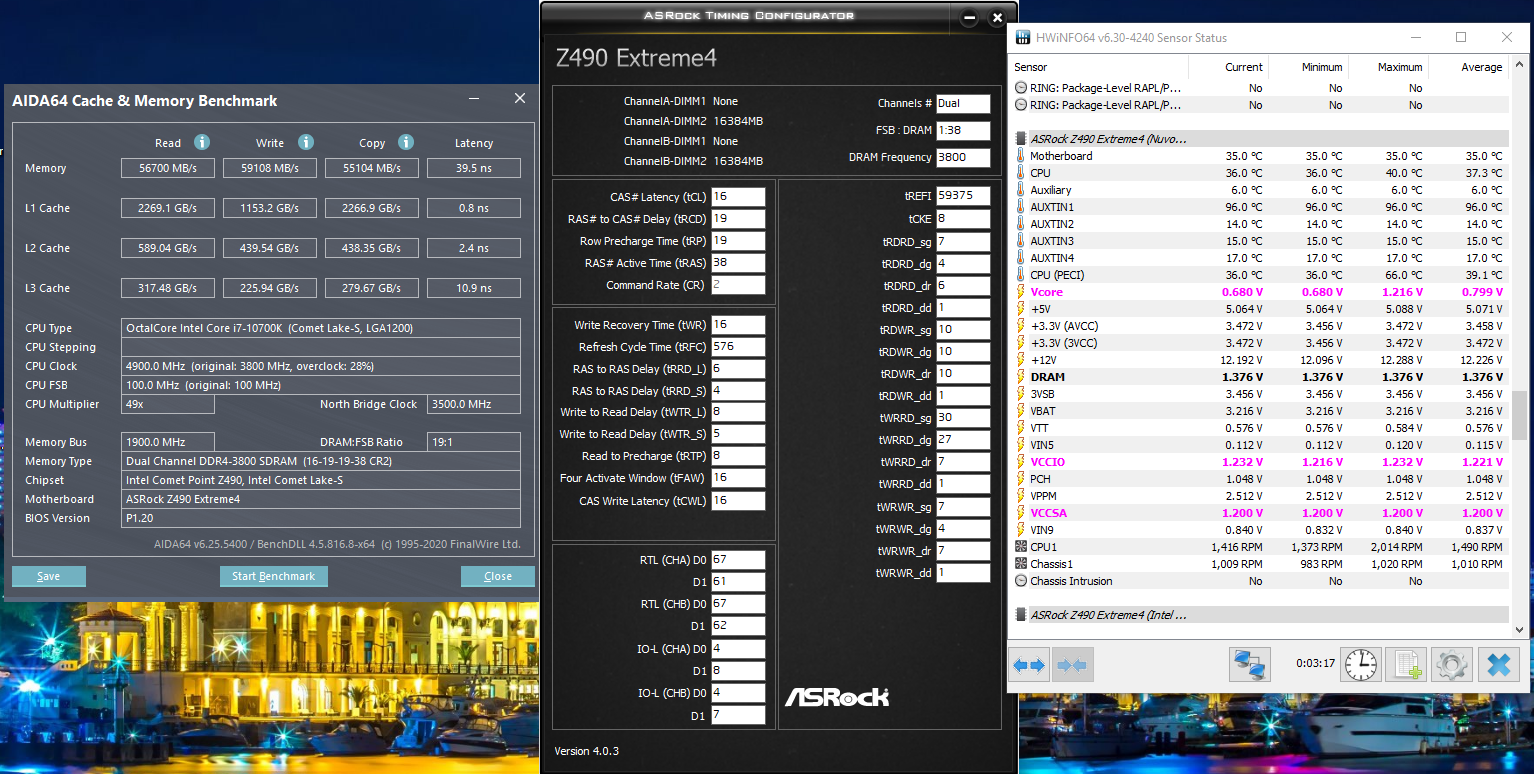Start logging with the HWiNFO log file icon
The height and width of the screenshot is (774, 1534).
(x=1407, y=664)
